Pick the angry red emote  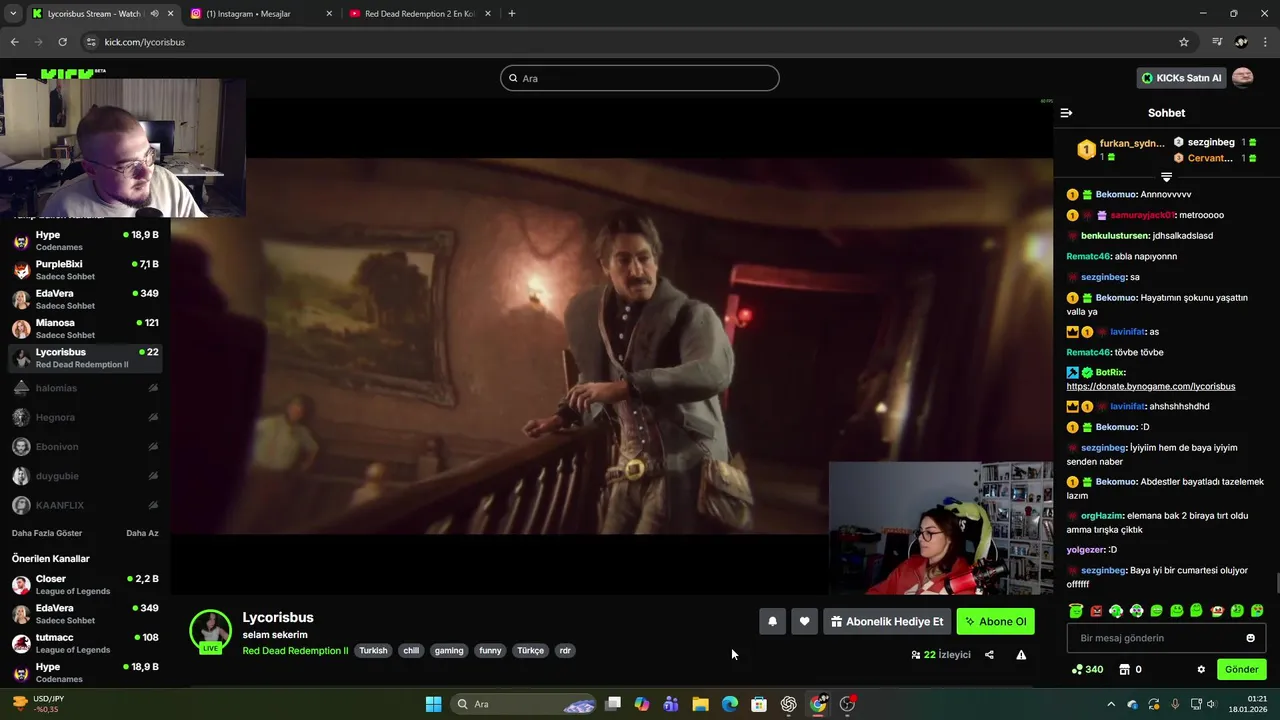[1096, 610]
